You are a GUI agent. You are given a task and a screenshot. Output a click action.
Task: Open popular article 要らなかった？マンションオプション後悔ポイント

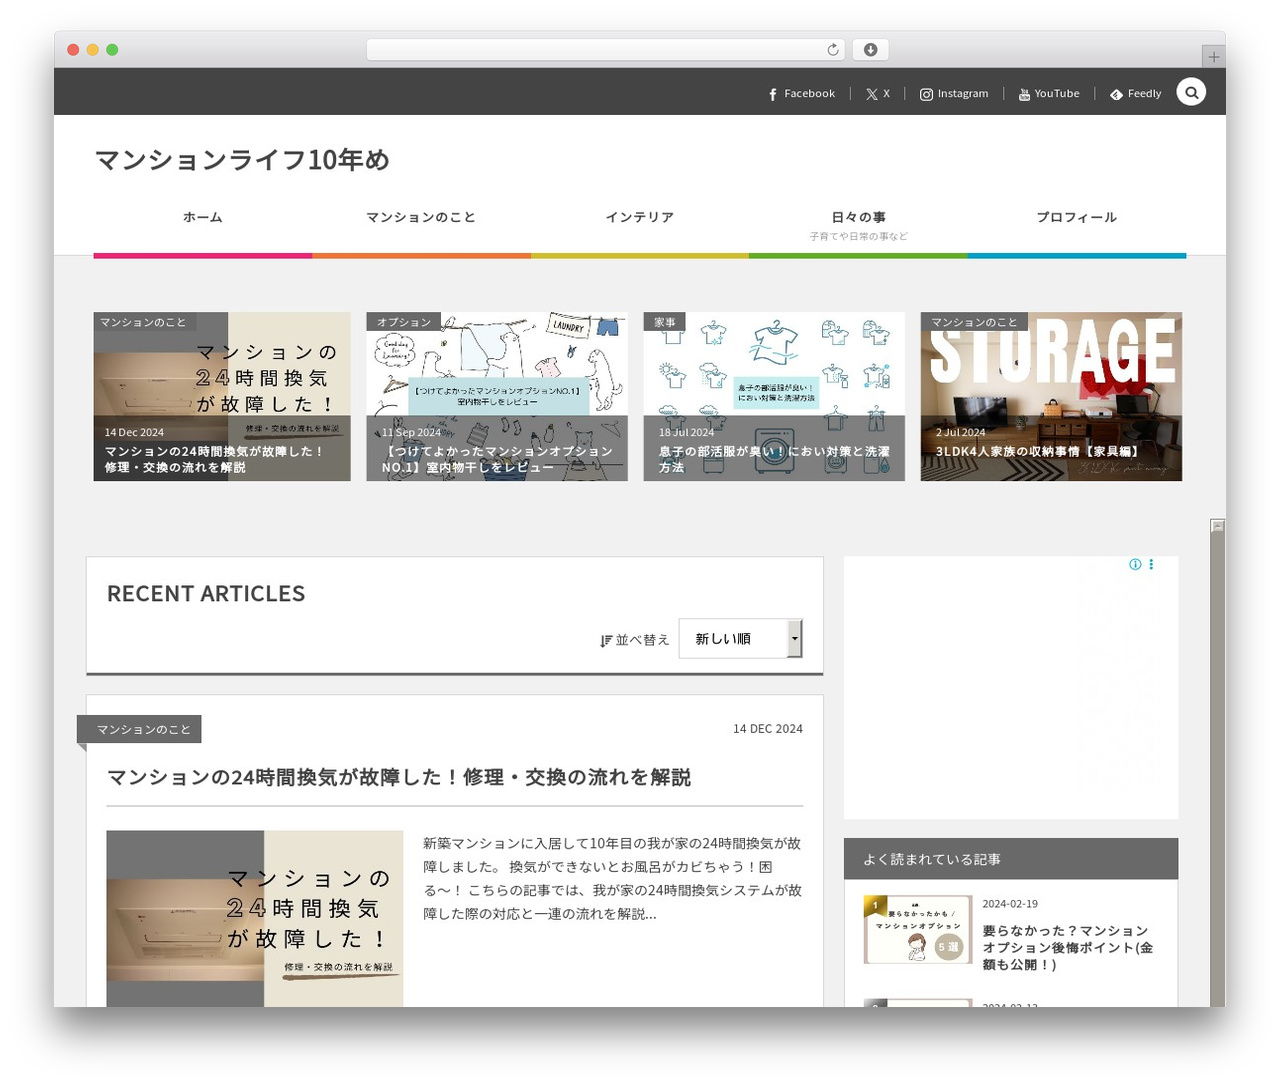coord(1068,947)
